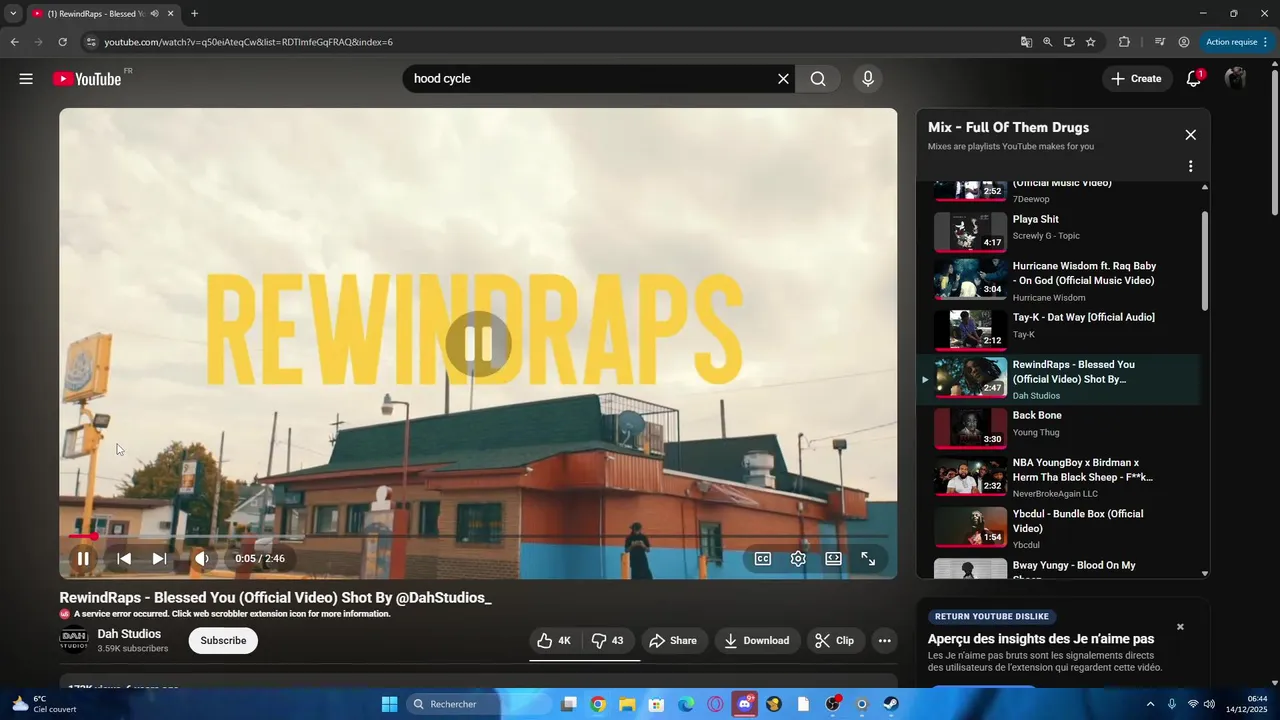Play Tay-K Dat Way from the playlist
The width and height of the screenshot is (1280, 720).
(x=1065, y=328)
